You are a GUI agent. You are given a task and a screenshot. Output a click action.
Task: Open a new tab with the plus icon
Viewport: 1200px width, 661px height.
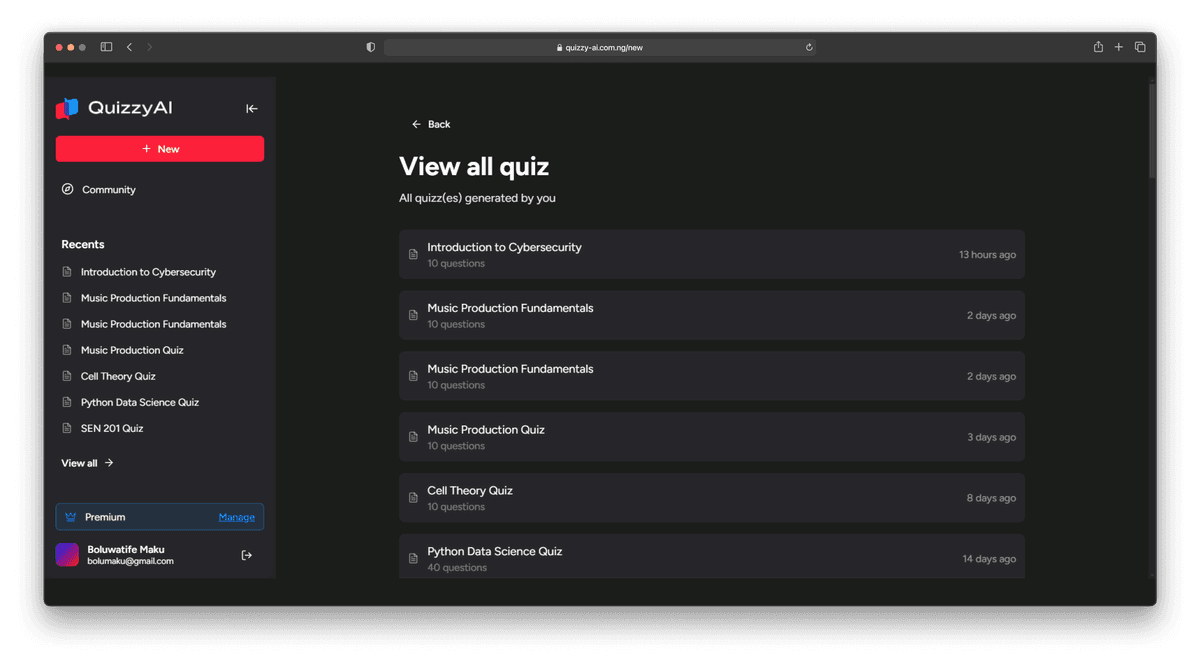tap(1118, 46)
